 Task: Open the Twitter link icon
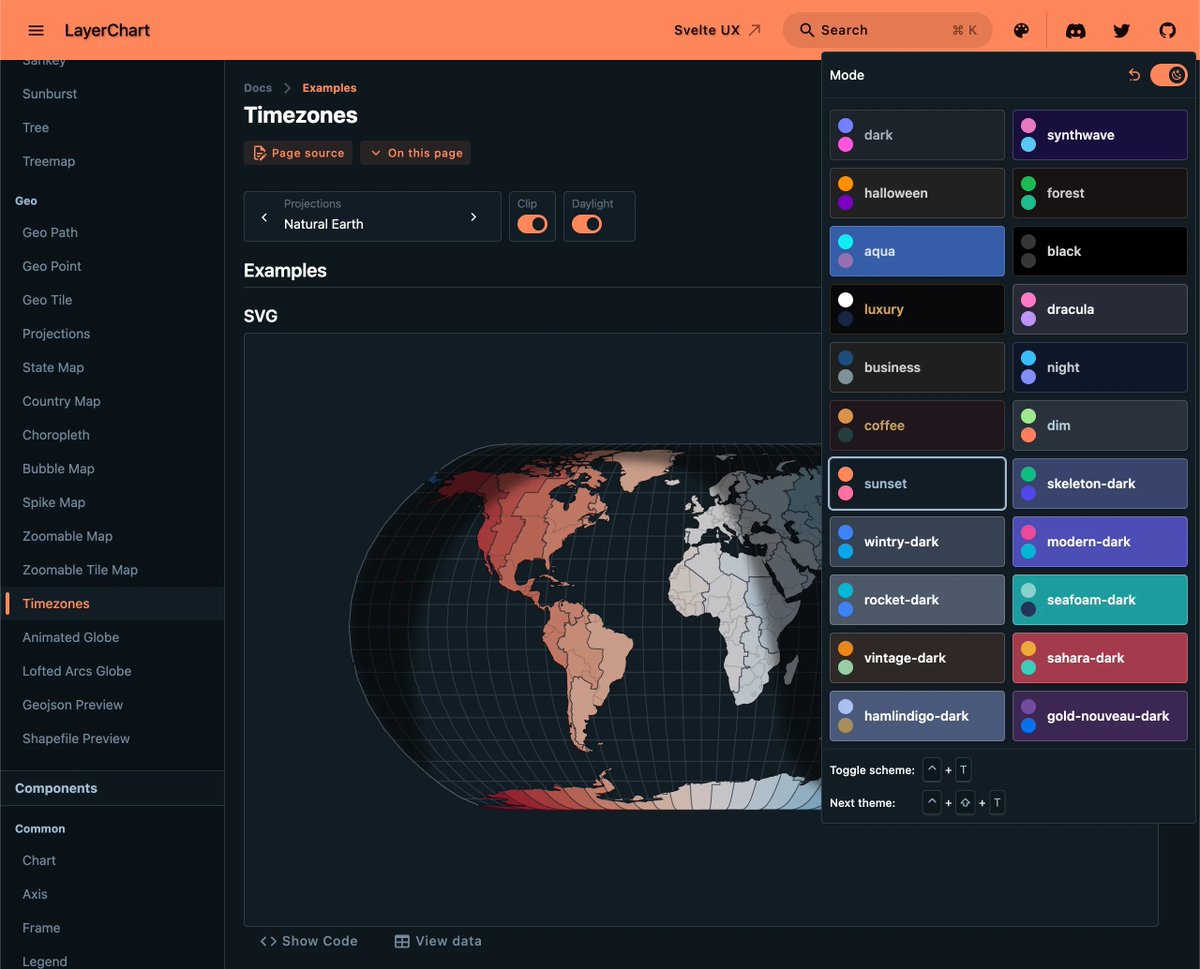1122,30
